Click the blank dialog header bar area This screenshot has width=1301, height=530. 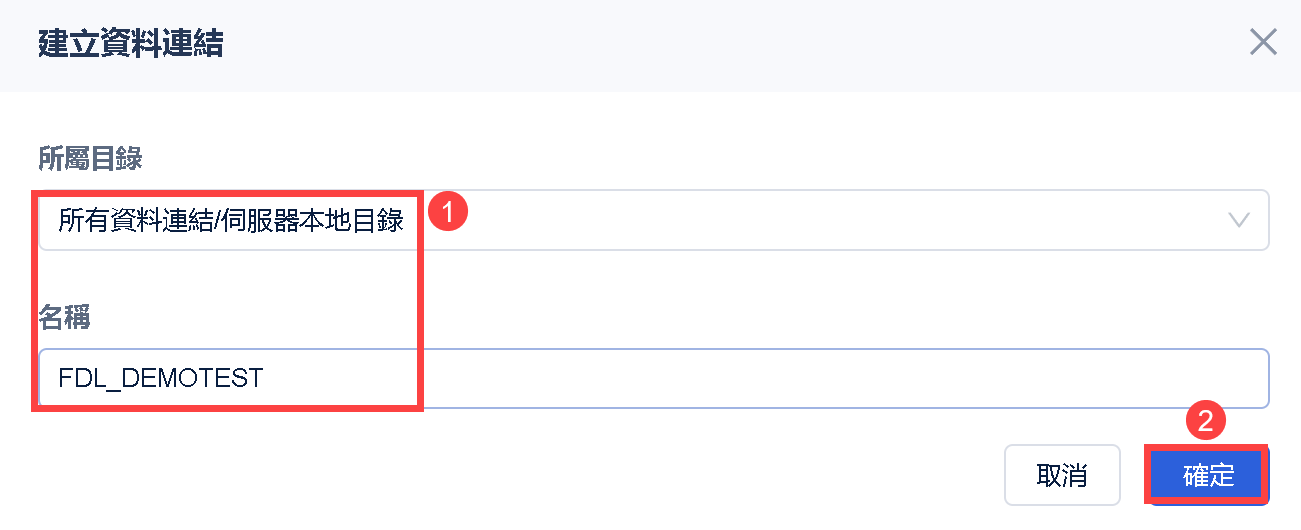[x=700, y=44]
